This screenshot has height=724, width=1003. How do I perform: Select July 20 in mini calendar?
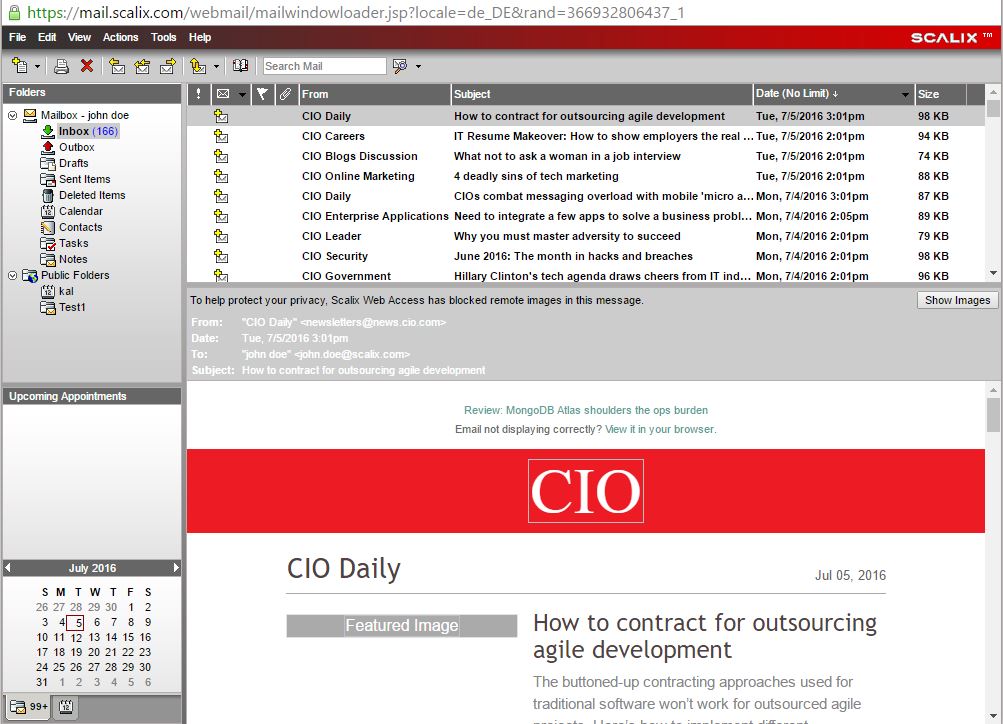click(94, 652)
